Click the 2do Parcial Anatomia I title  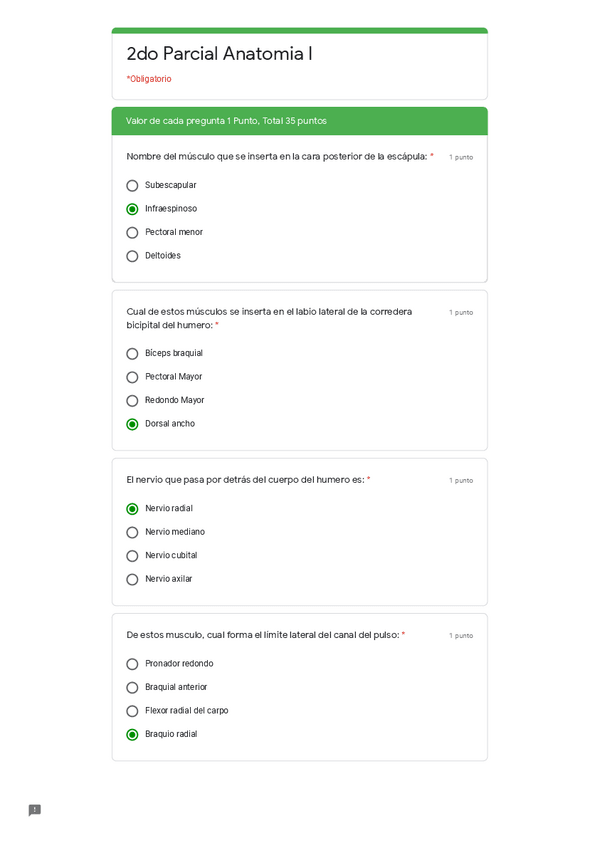pos(219,54)
